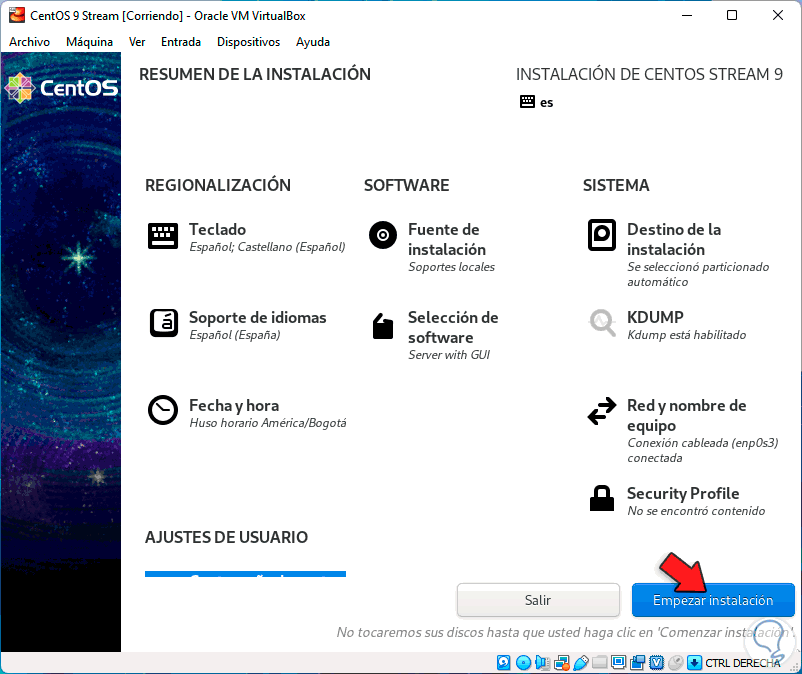Click 'Huso horario América/Bogotá' text
Viewport: 802px width, 674px height.
[x=268, y=423]
